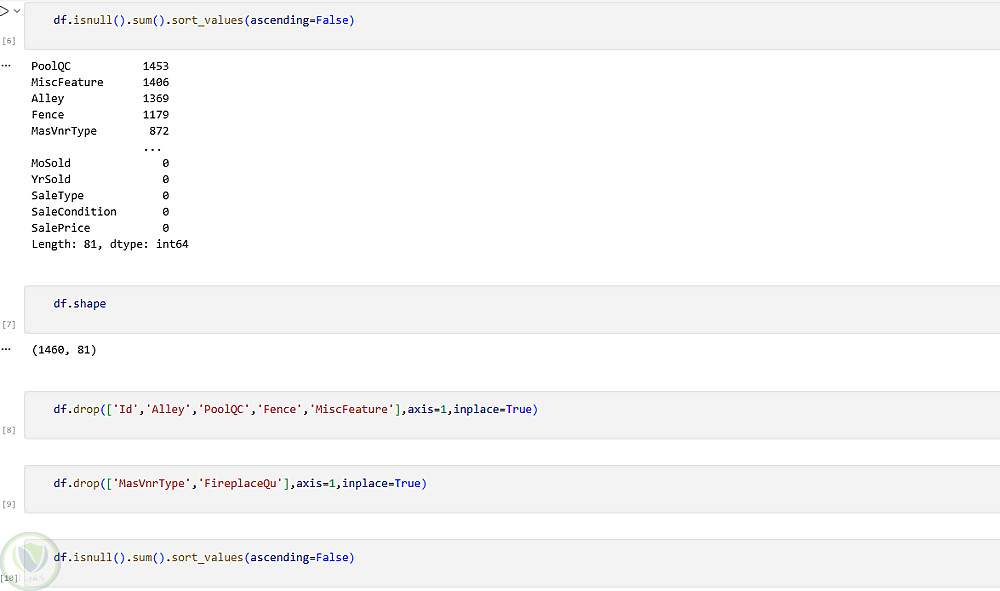
Task: Focus the topmost df.isnull() code cell
Action: coord(500,21)
